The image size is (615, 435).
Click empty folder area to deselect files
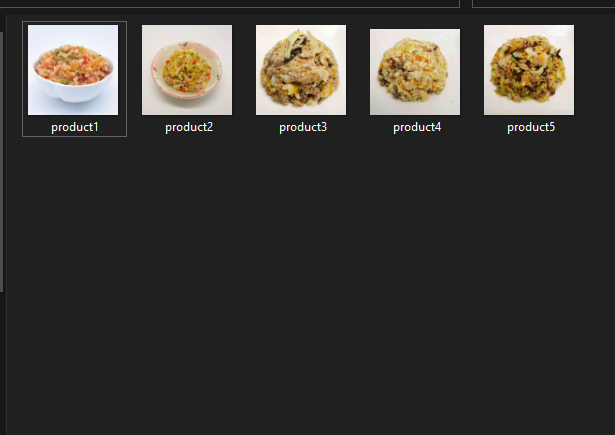coord(310,282)
